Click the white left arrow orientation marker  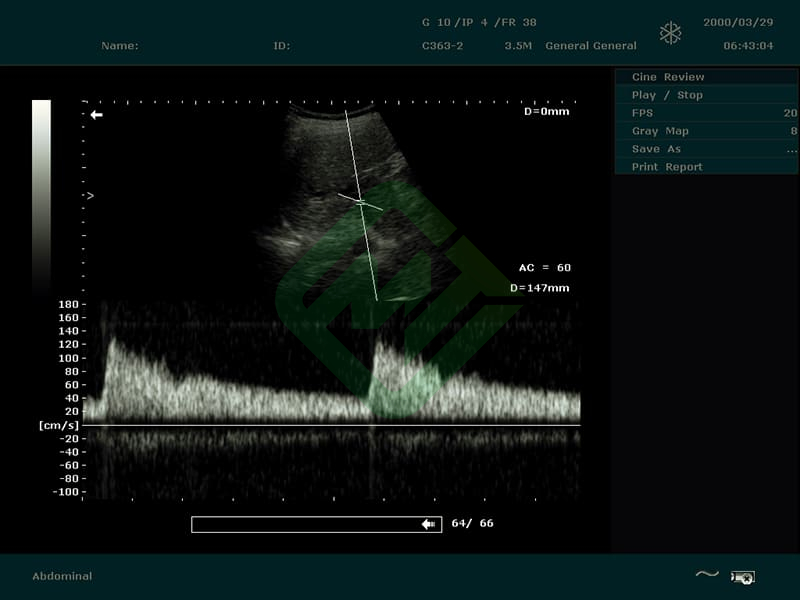click(96, 115)
